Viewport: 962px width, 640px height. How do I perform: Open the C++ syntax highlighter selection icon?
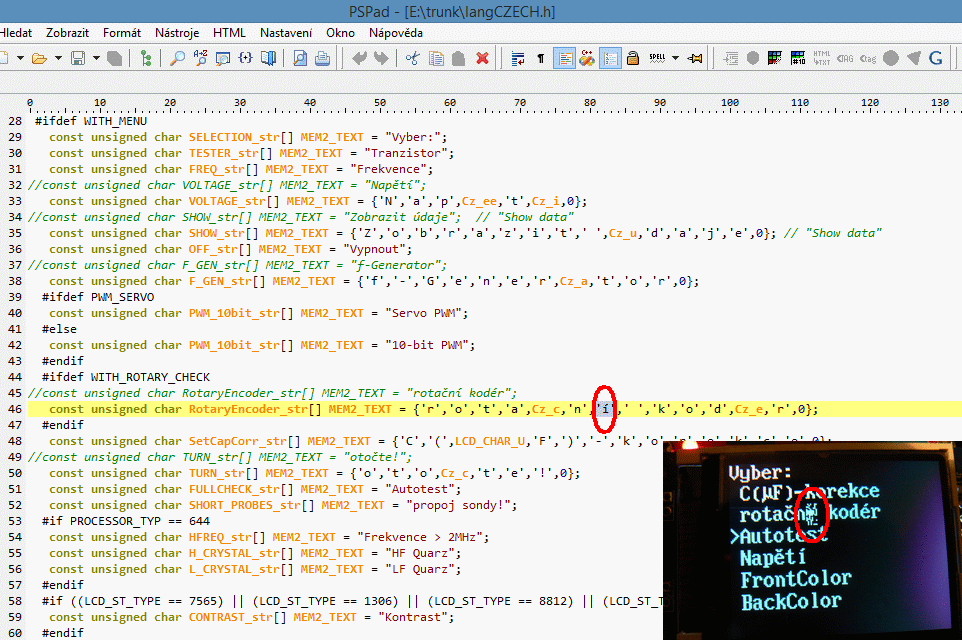point(587,58)
